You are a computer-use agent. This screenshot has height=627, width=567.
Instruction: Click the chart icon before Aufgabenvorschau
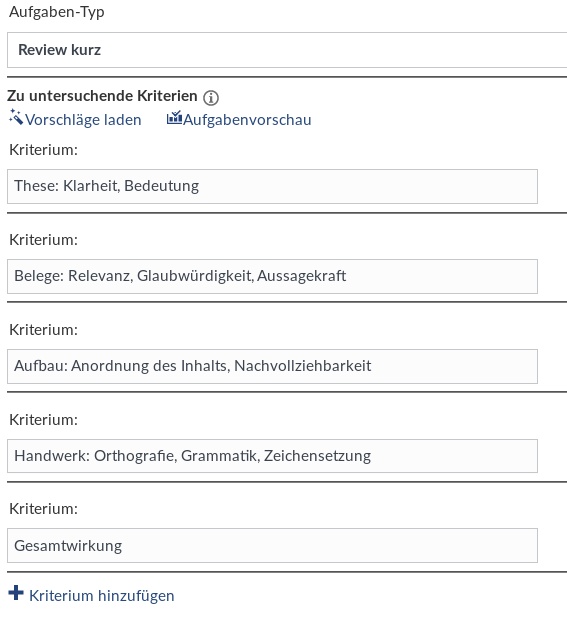click(174, 117)
